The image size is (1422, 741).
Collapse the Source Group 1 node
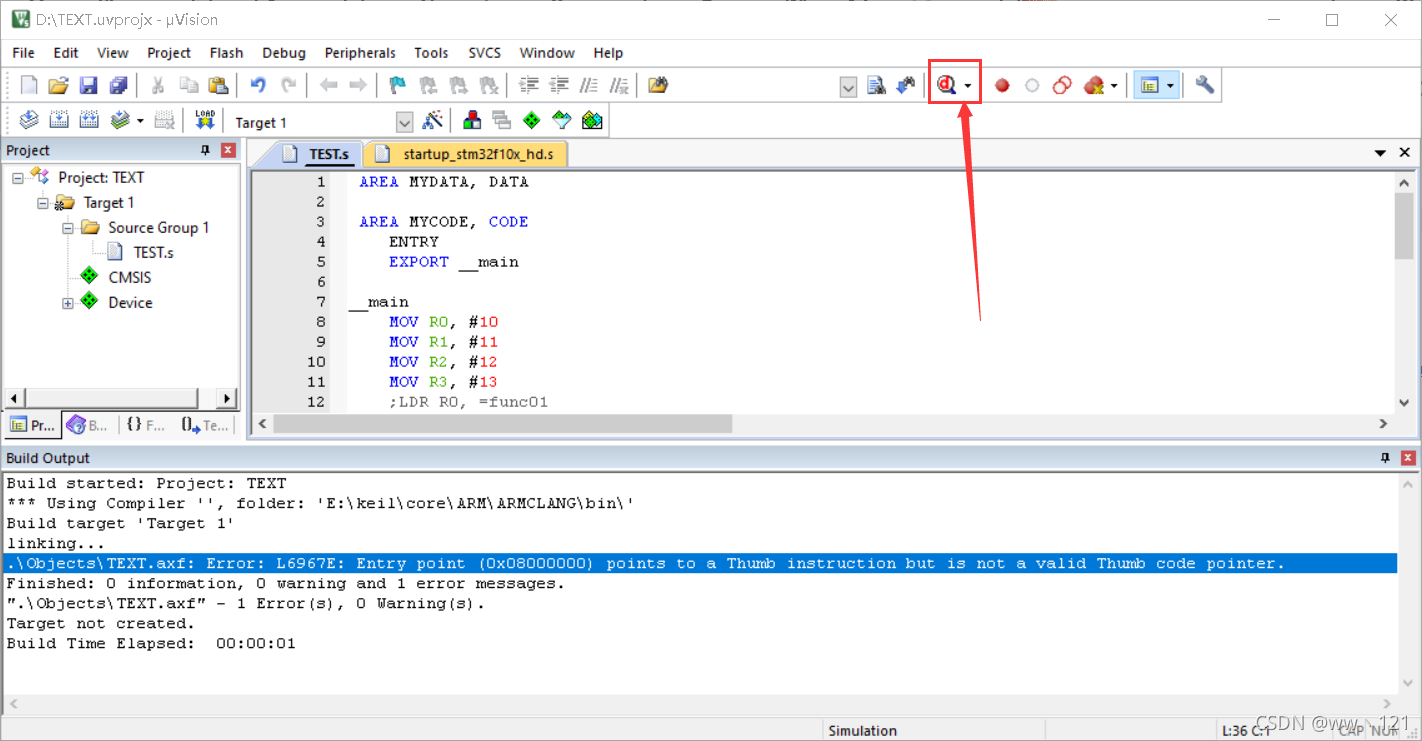68,228
